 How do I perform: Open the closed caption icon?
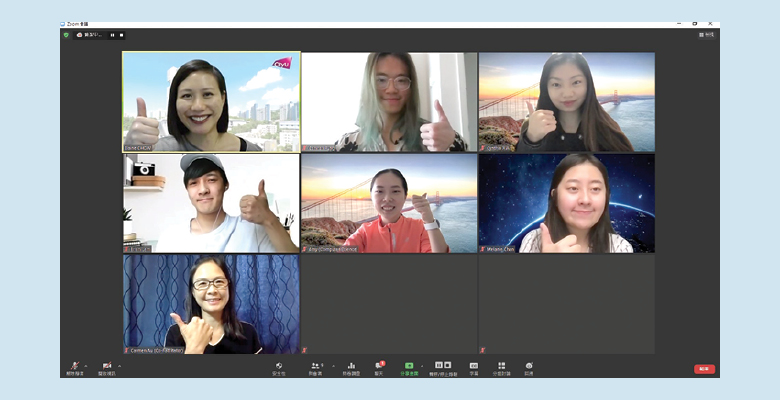[474, 366]
